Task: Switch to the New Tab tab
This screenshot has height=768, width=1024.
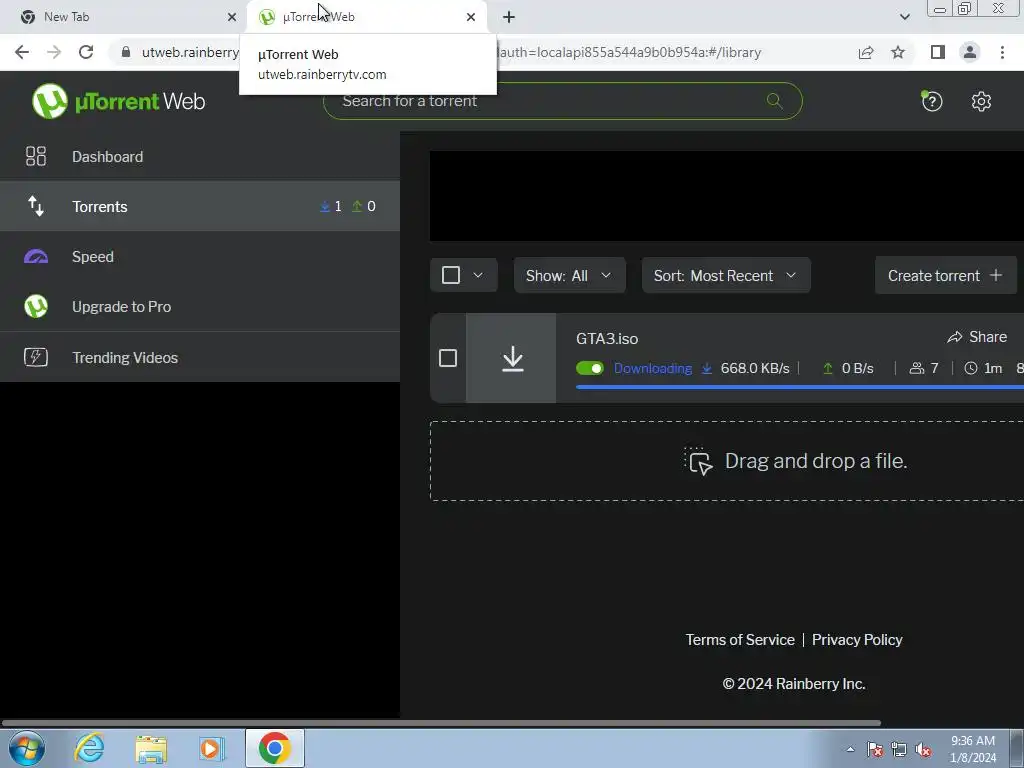Action: click(124, 17)
